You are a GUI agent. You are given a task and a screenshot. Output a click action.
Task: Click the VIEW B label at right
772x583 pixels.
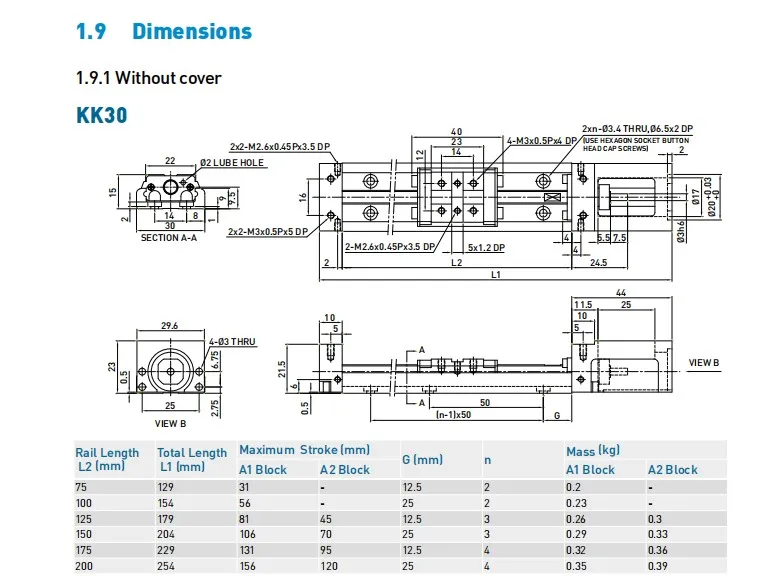pyautogui.click(x=704, y=363)
